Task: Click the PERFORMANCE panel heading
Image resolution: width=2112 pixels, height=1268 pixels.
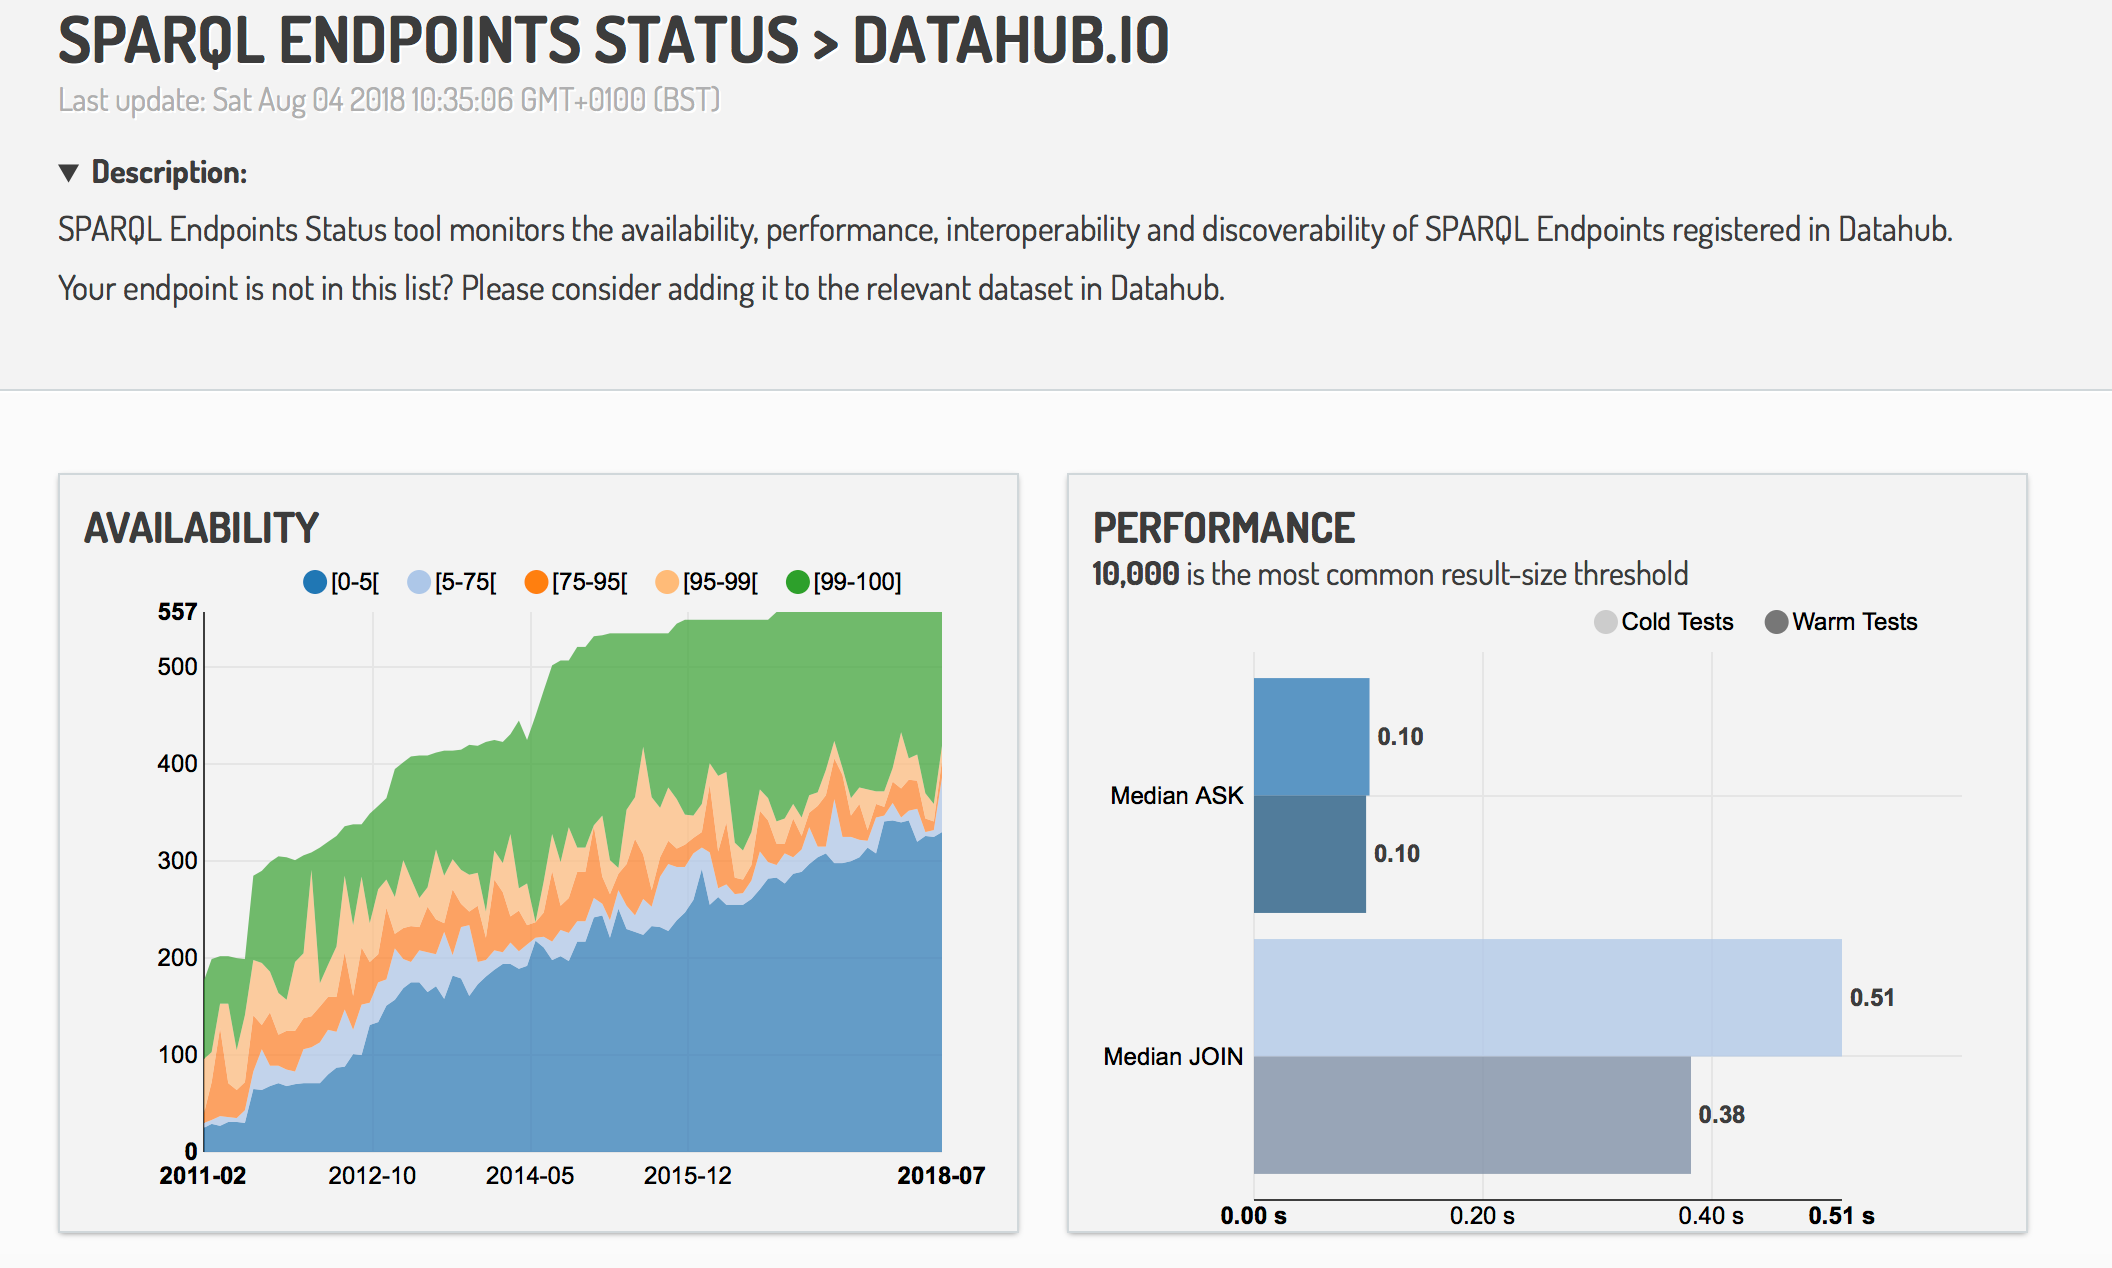Action: (x=1224, y=528)
